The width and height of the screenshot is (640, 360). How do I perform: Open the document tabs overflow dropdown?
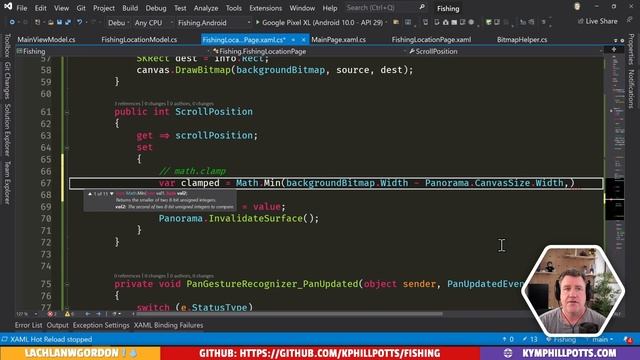pos(616,40)
